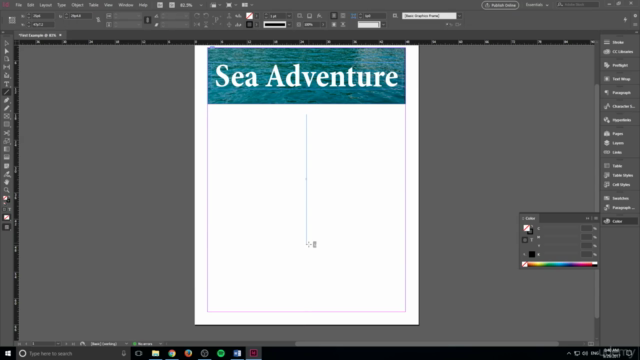This screenshot has height=360, width=640.
Task: Click rotate 90° clockwise icon
Action: (x=197, y=16)
